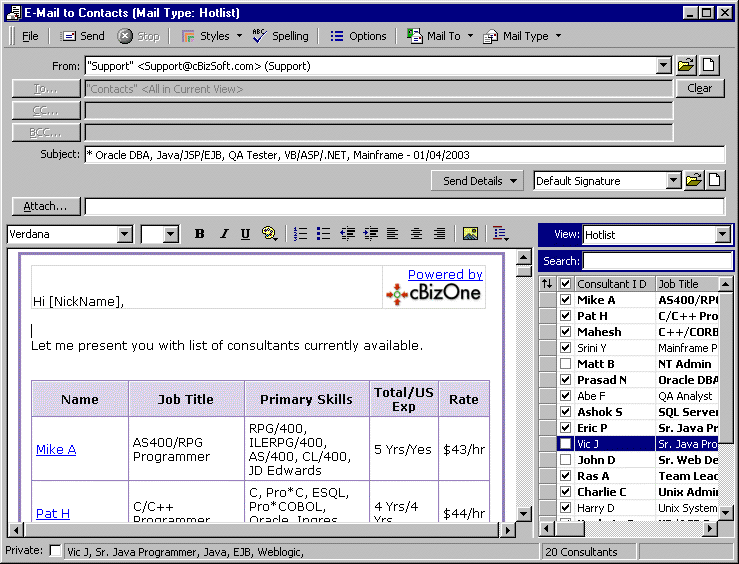Click the Job Title column header

coord(687,284)
